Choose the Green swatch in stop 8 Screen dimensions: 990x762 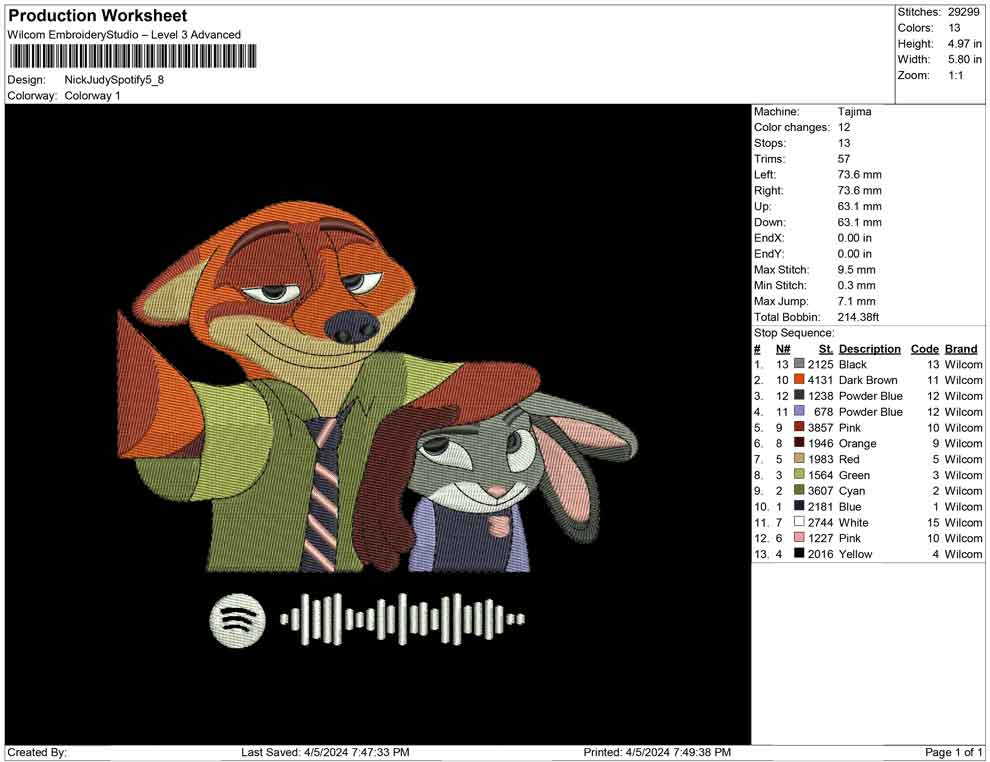coord(799,475)
